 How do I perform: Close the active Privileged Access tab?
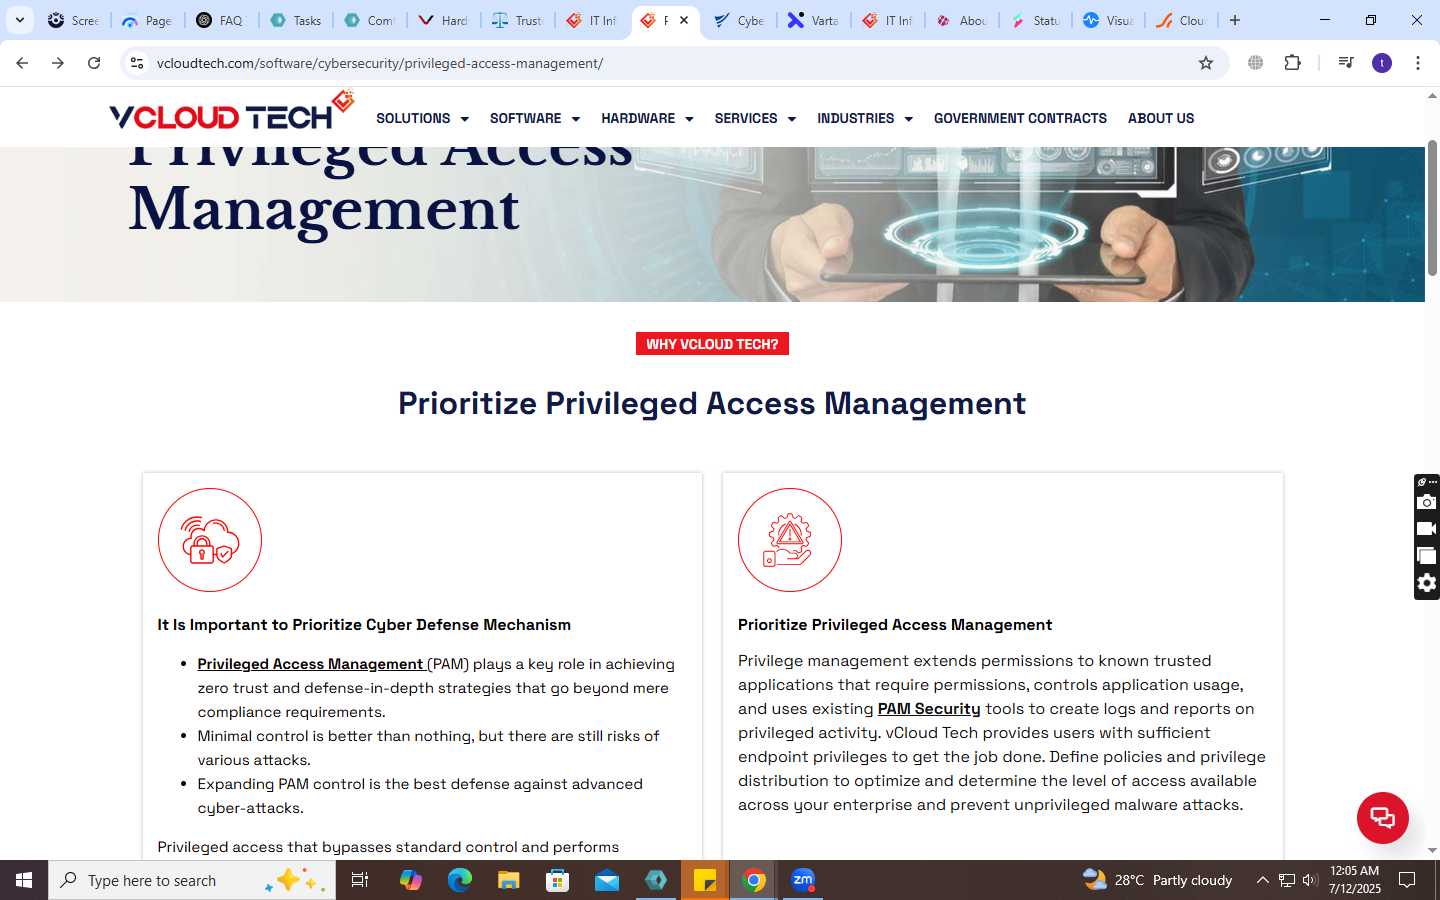coord(684,20)
